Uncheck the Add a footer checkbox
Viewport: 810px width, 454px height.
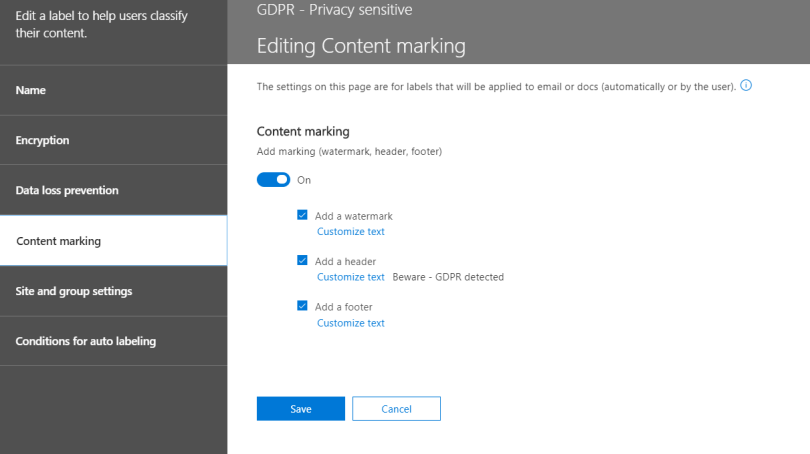pos(302,306)
